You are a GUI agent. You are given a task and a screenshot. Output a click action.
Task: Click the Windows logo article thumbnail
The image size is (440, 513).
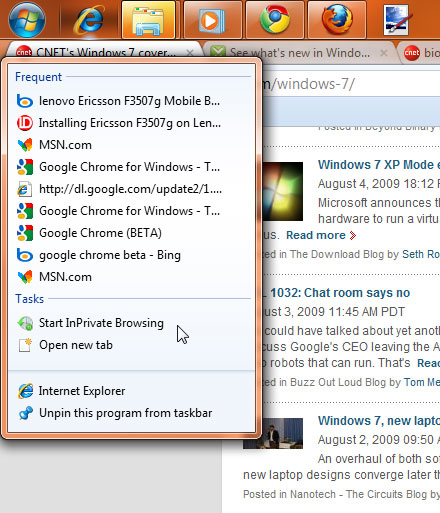tap(283, 191)
